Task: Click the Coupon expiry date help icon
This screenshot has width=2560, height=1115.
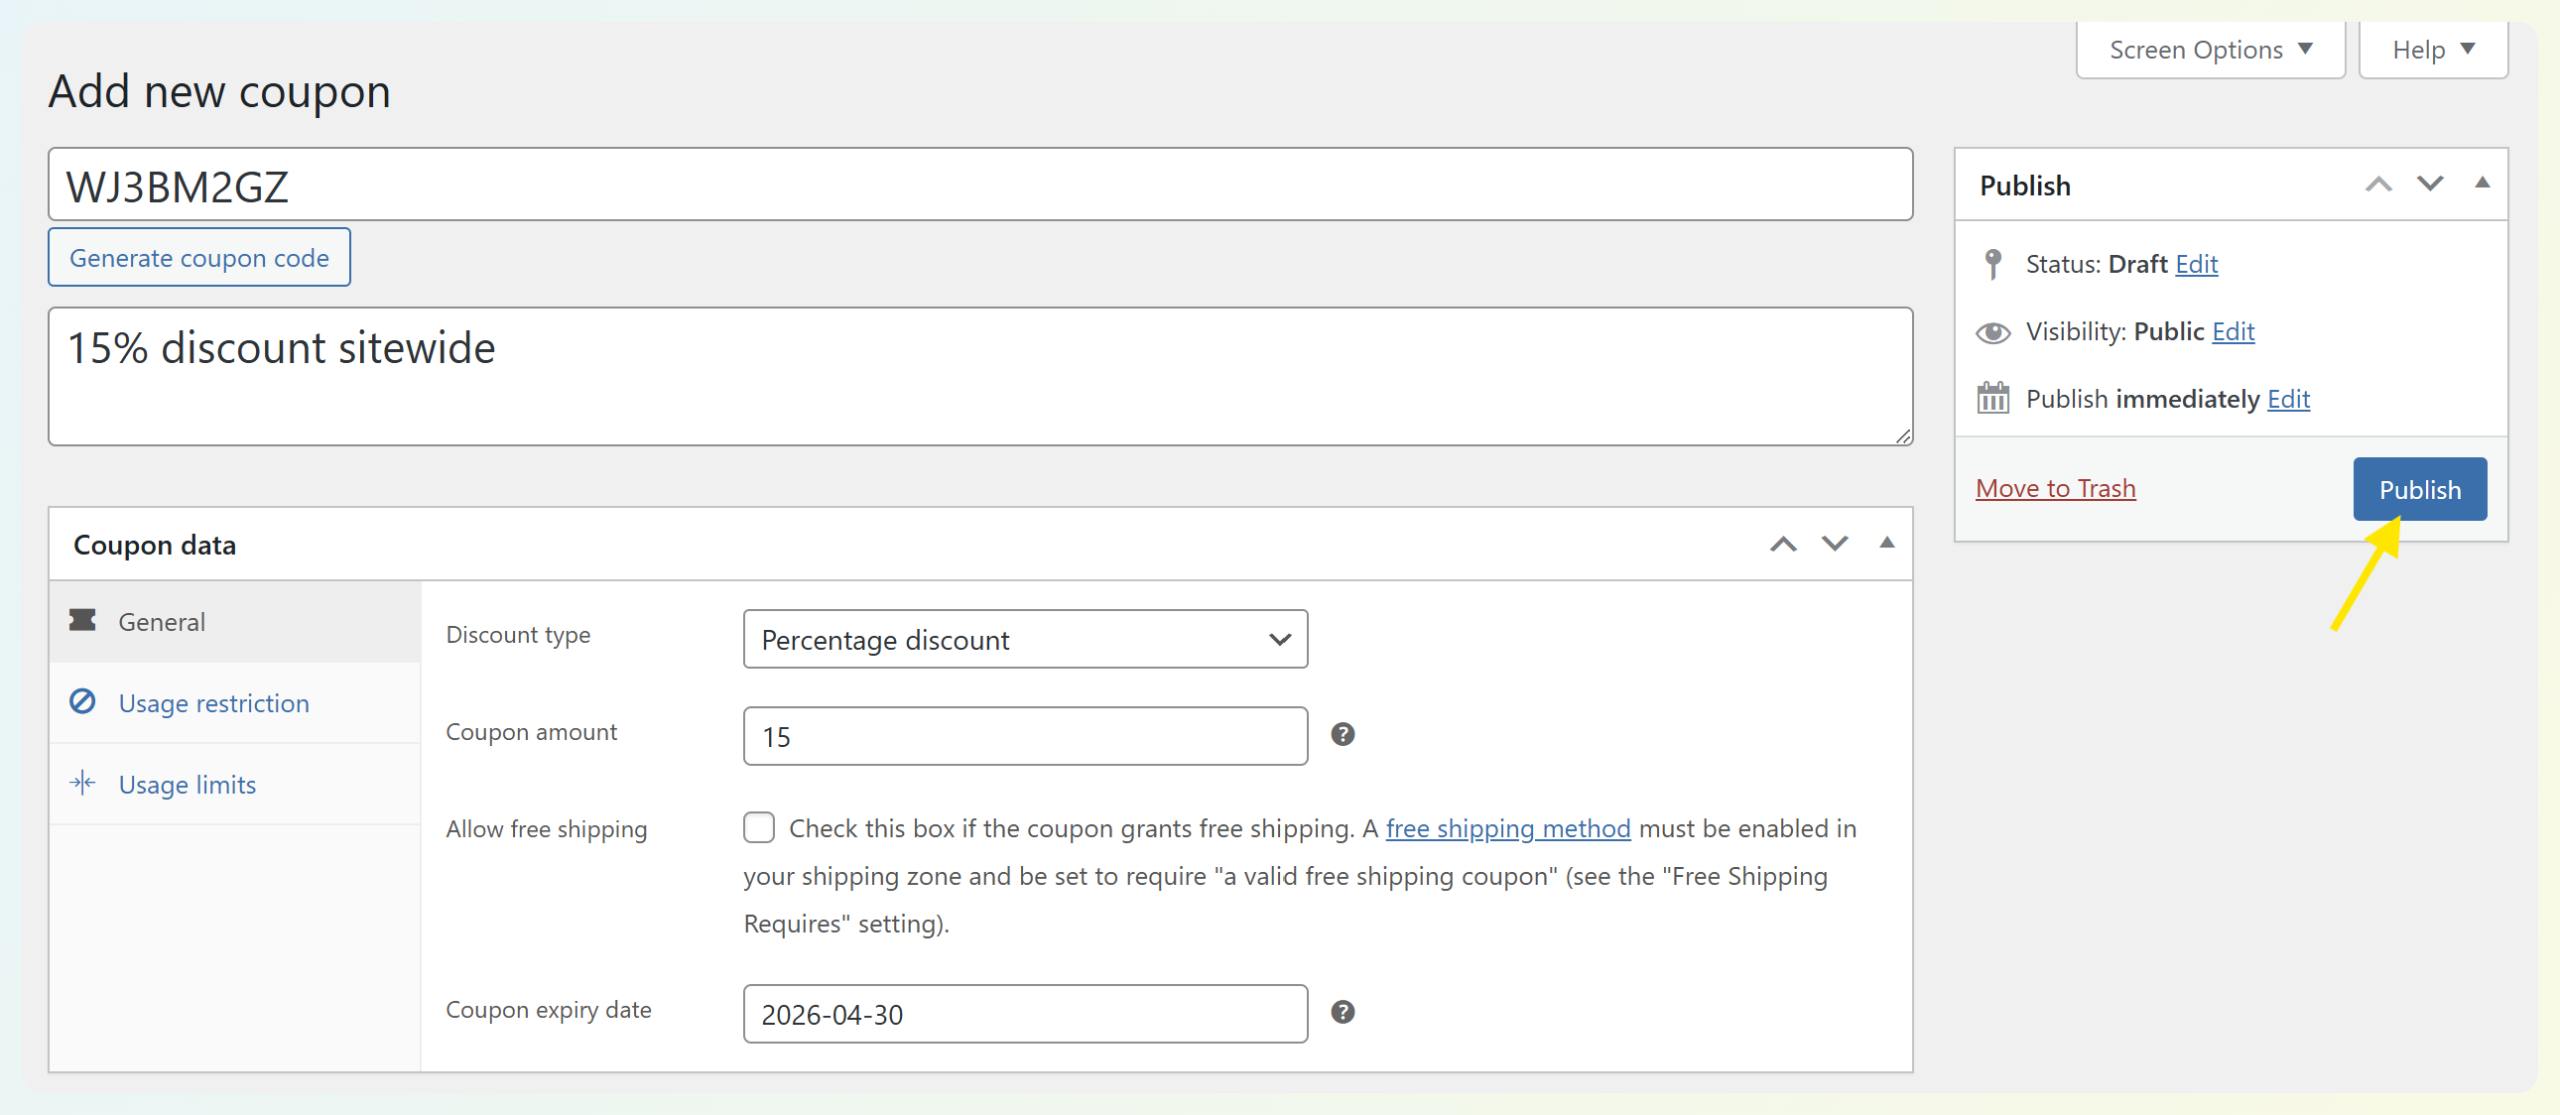Action: 1342,1012
